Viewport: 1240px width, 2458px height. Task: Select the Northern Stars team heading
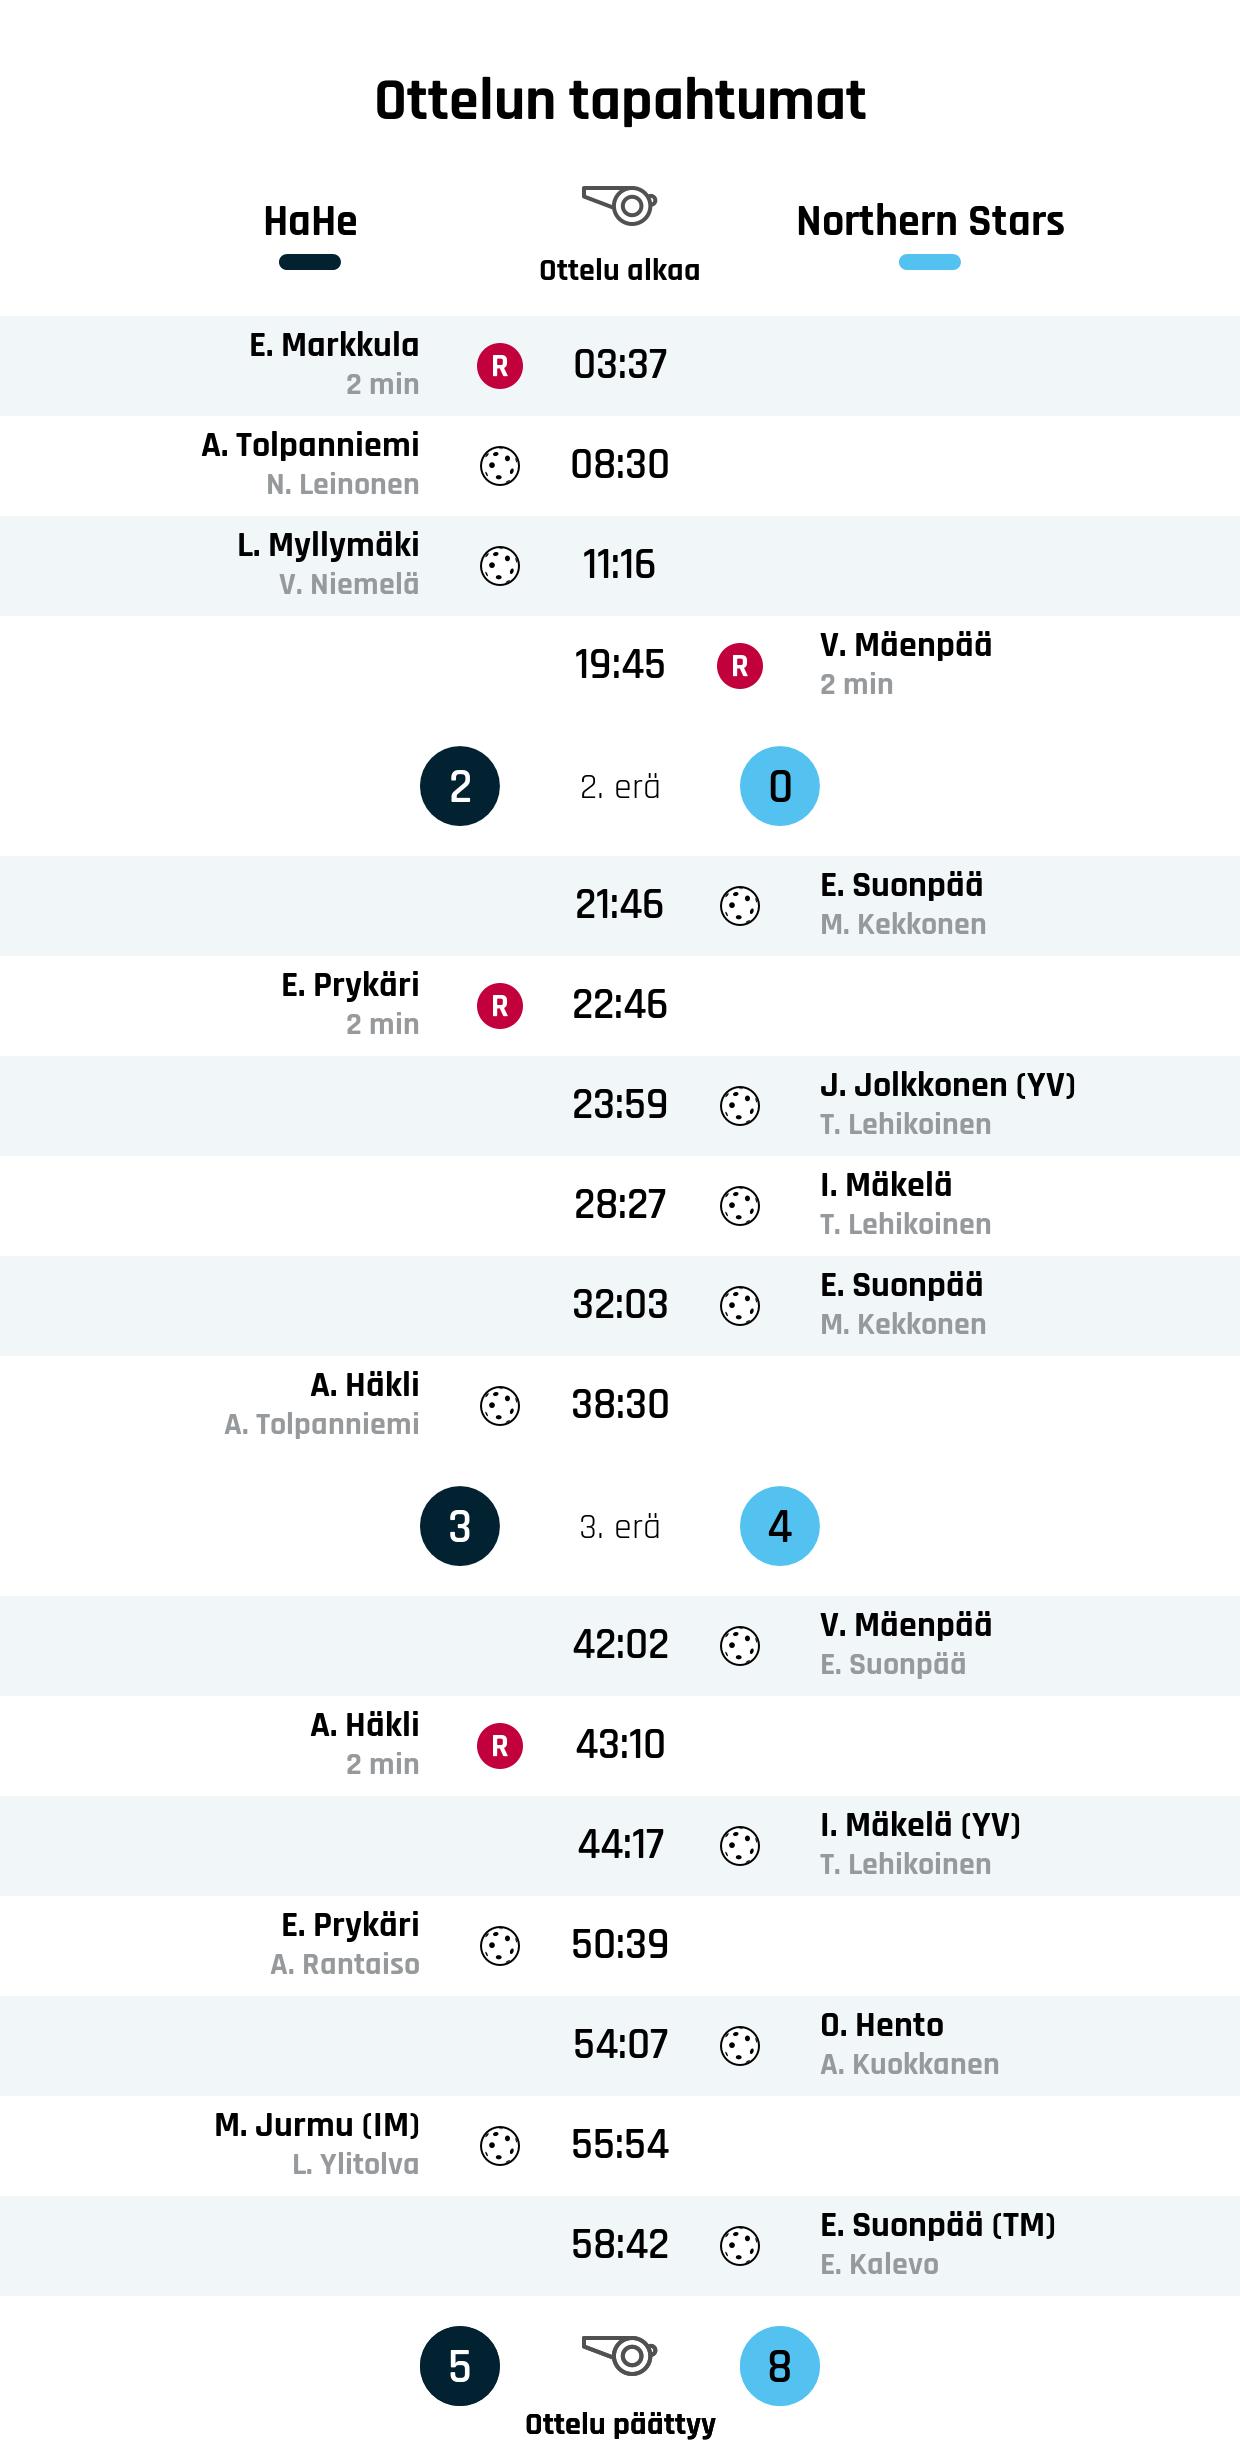(x=930, y=221)
